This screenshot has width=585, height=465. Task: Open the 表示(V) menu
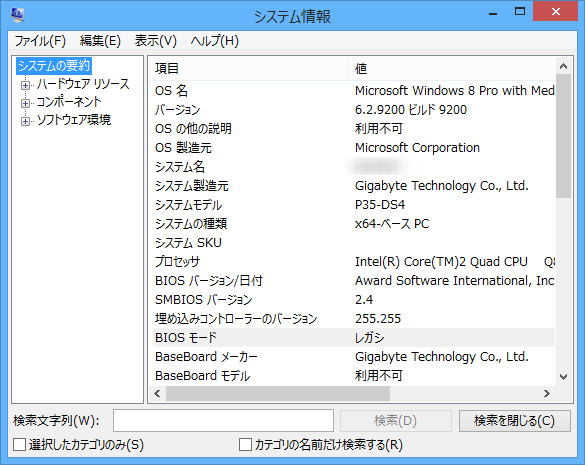point(156,41)
